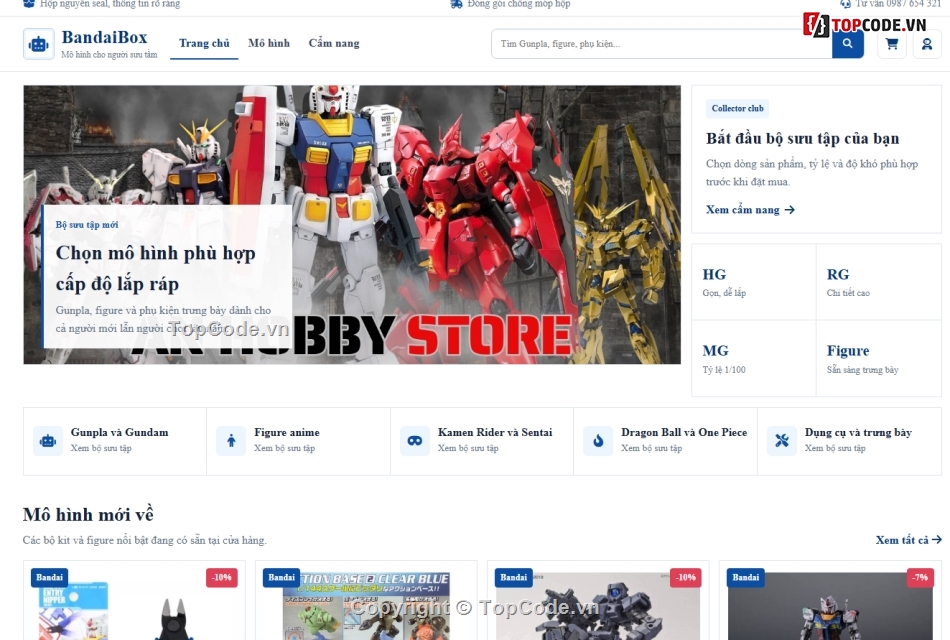Open the Cẩm nang menu item
Viewport: 950px width, 640px height.
pyautogui.click(x=334, y=43)
